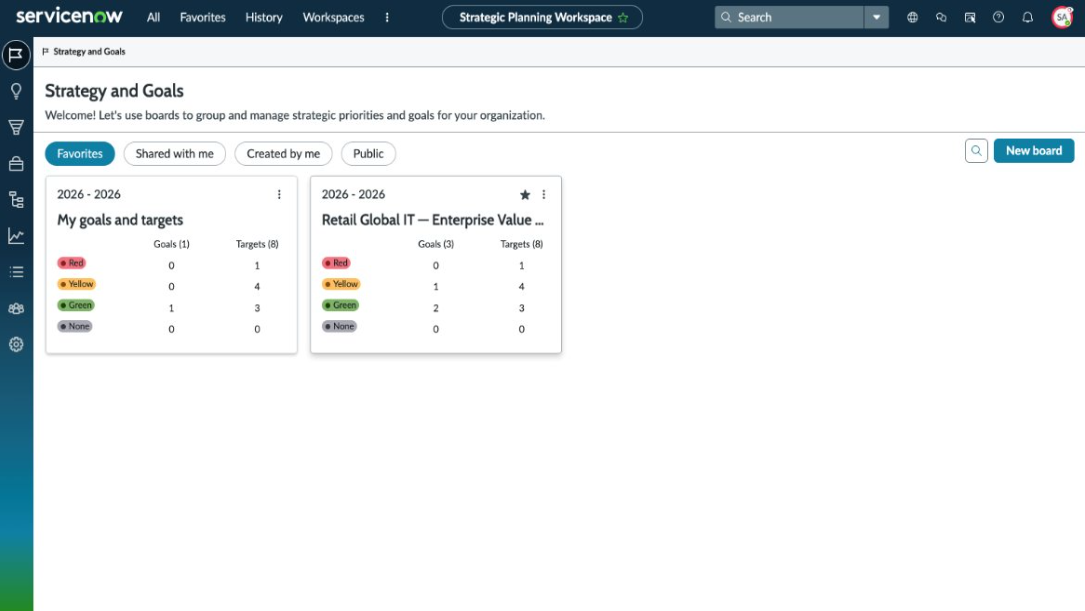Open the Workspaces menu
This screenshot has height=611, width=1085.
click(333, 17)
